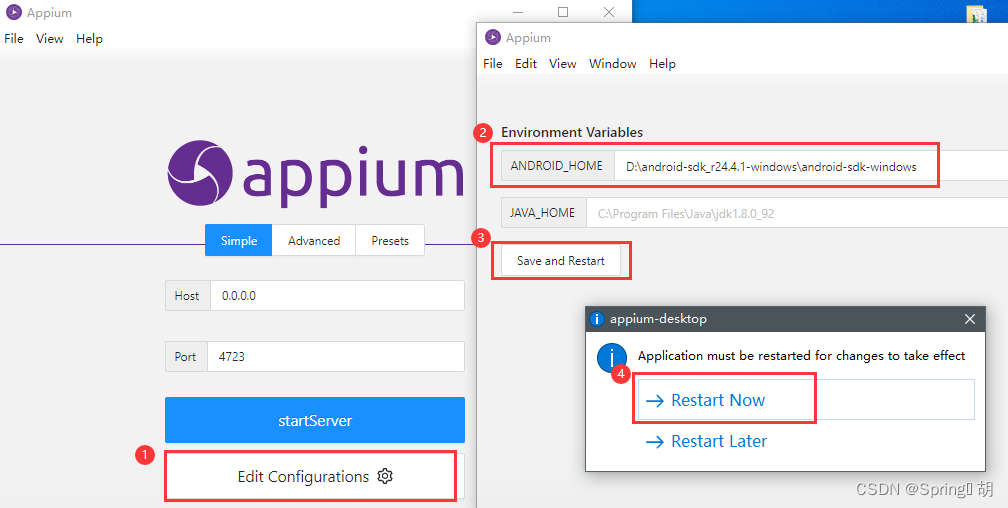The height and width of the screenshot is (508, 1008).
Task: Open File menu in the main Appium window
Action: coord(14,39)
